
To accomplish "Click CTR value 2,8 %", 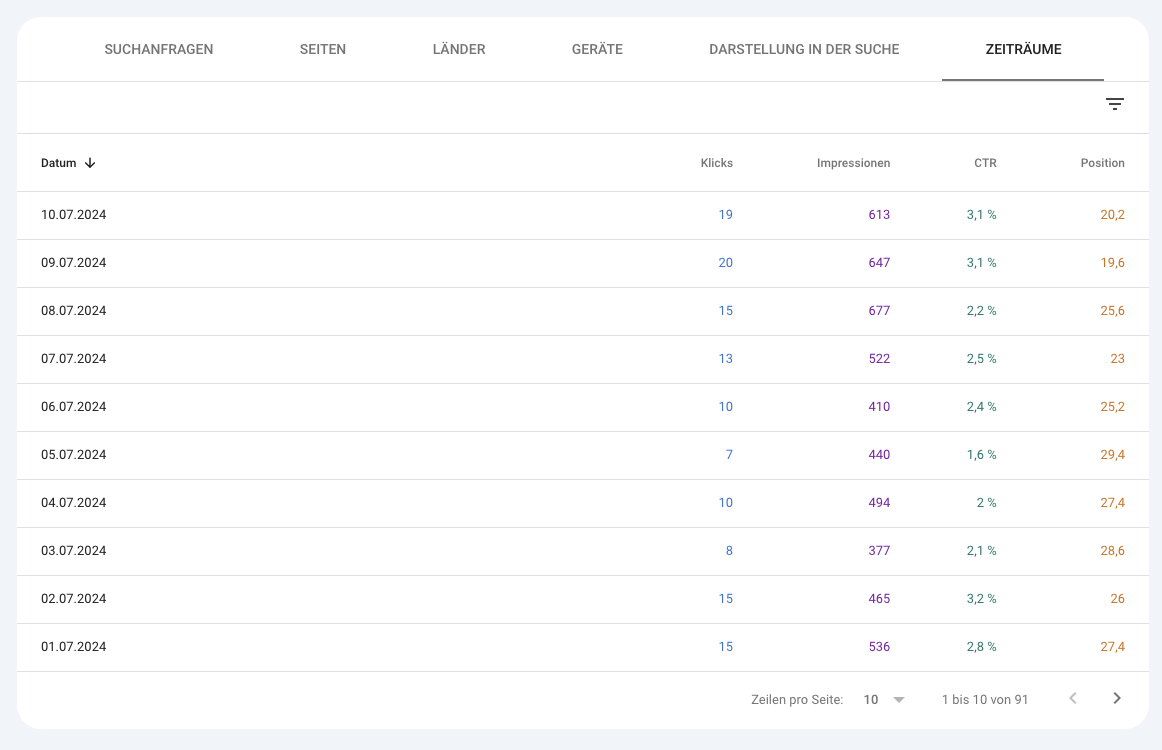I will [x=981, y=647].
